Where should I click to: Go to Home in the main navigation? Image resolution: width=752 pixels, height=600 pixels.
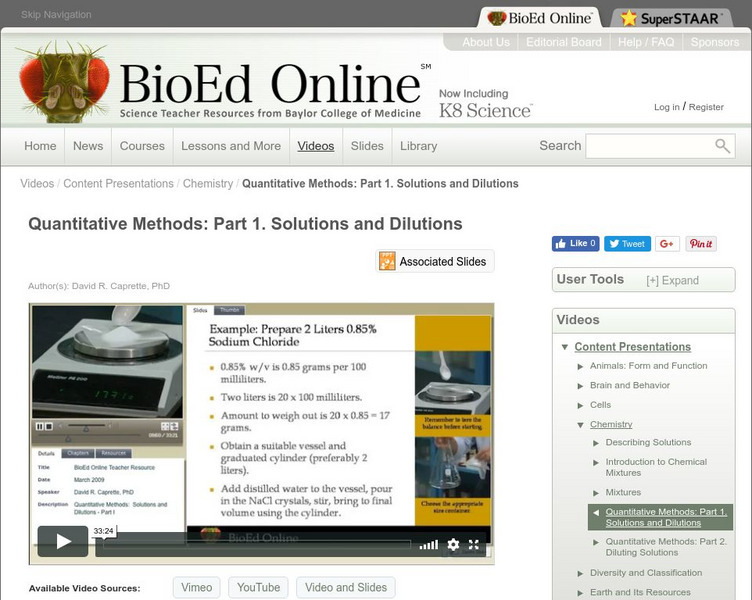pyautogui.click(x=40, y=146)
